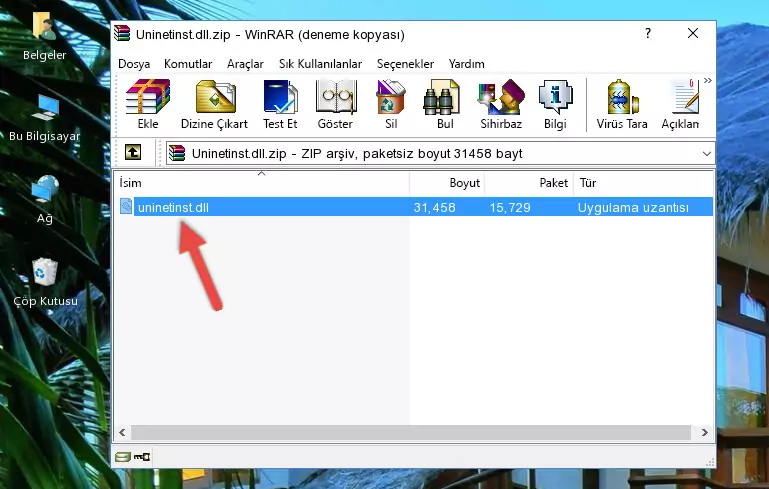Sort by the Tür column header
The width and height of the screenshot is (769, 489).
643,183
